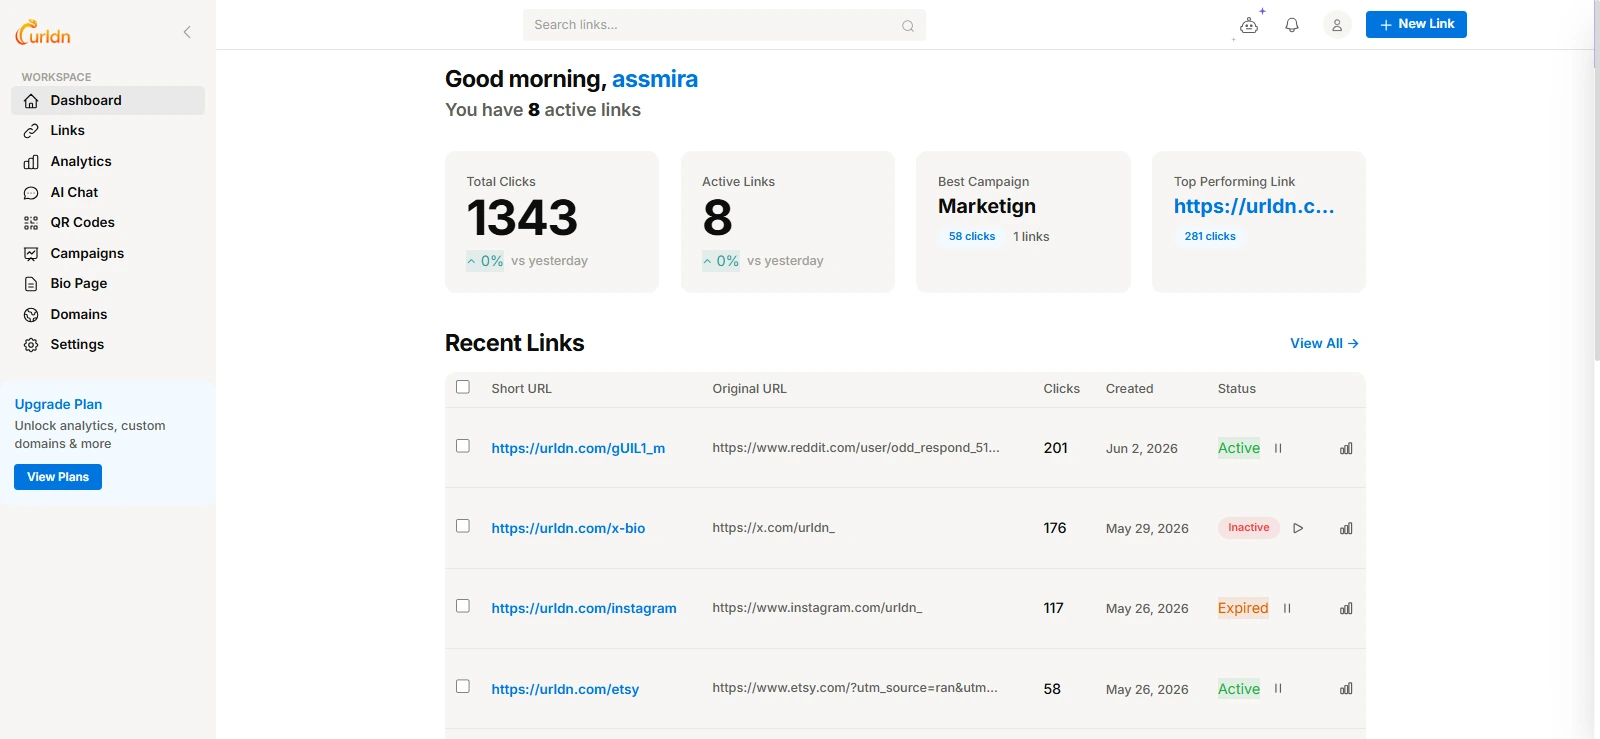The height and width of the screenshot is (739, 1600).
Task: Click Expired status on instagram row
Action: click(x=1243, y=608)
